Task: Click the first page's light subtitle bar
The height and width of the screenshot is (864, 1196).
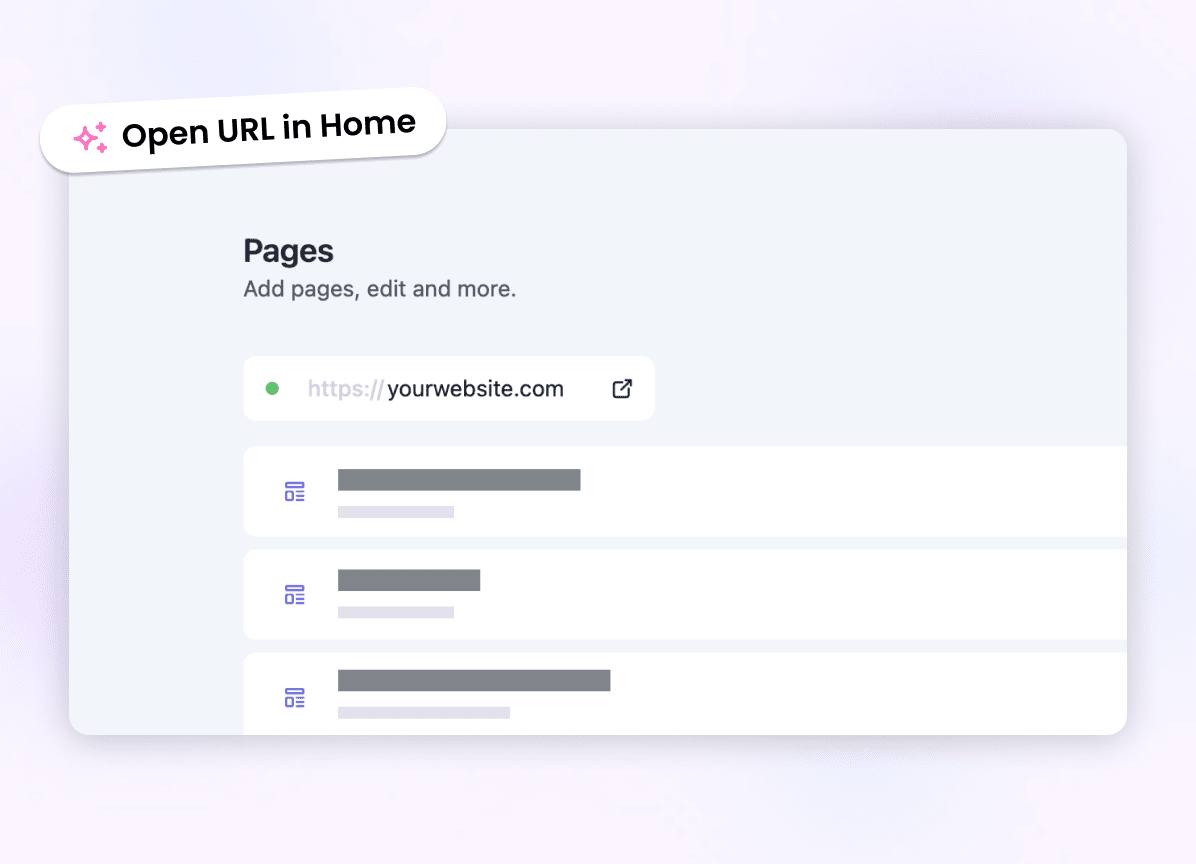Action: (396, 512)
